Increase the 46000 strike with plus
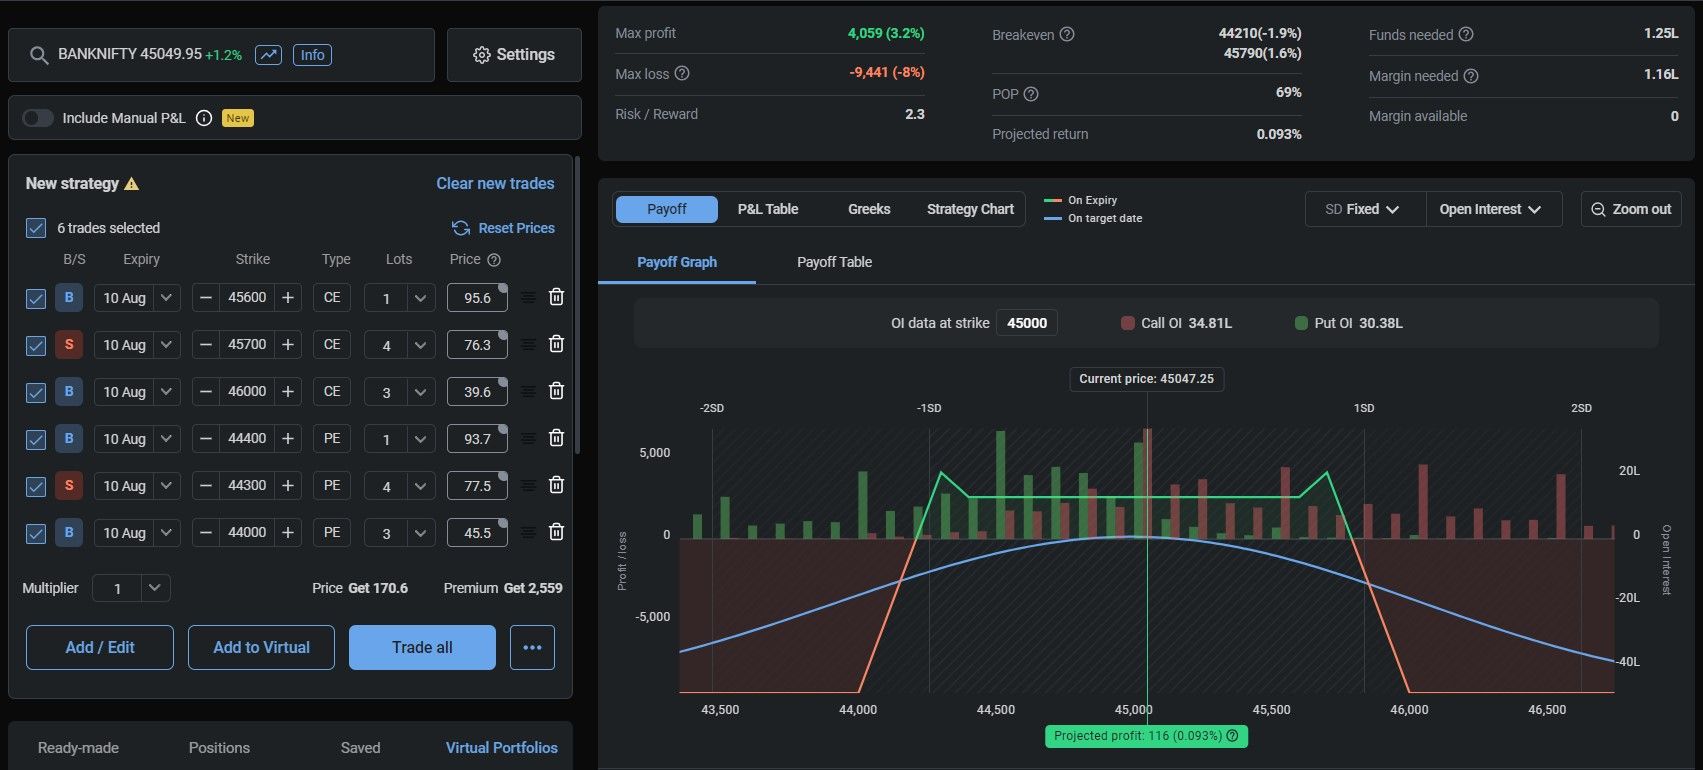 tap(288, 392)
